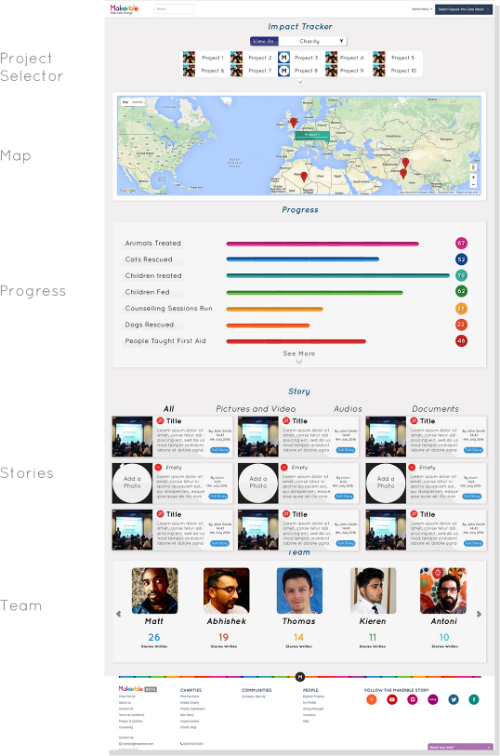Click Add a Photo circle in first empty story
Viewport: 500px width, 756px height.
132,483
